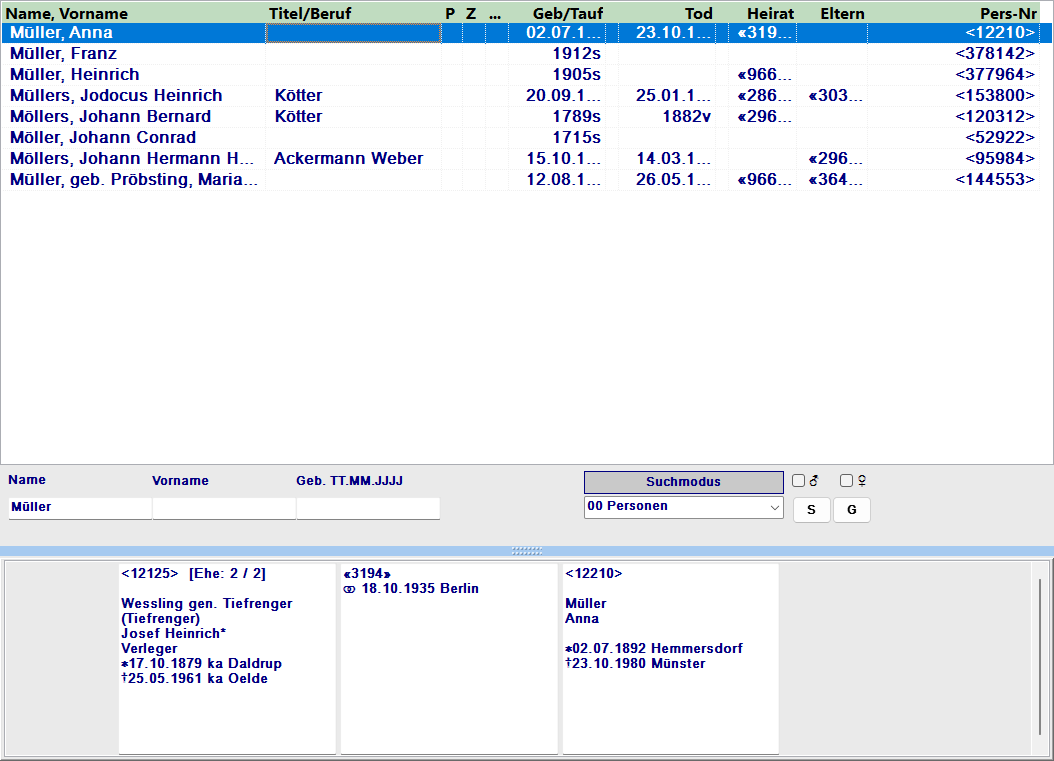Screen dimensions: 1054x761
Task: Select the row for Müller, Franz
Action: coord(63,54)
